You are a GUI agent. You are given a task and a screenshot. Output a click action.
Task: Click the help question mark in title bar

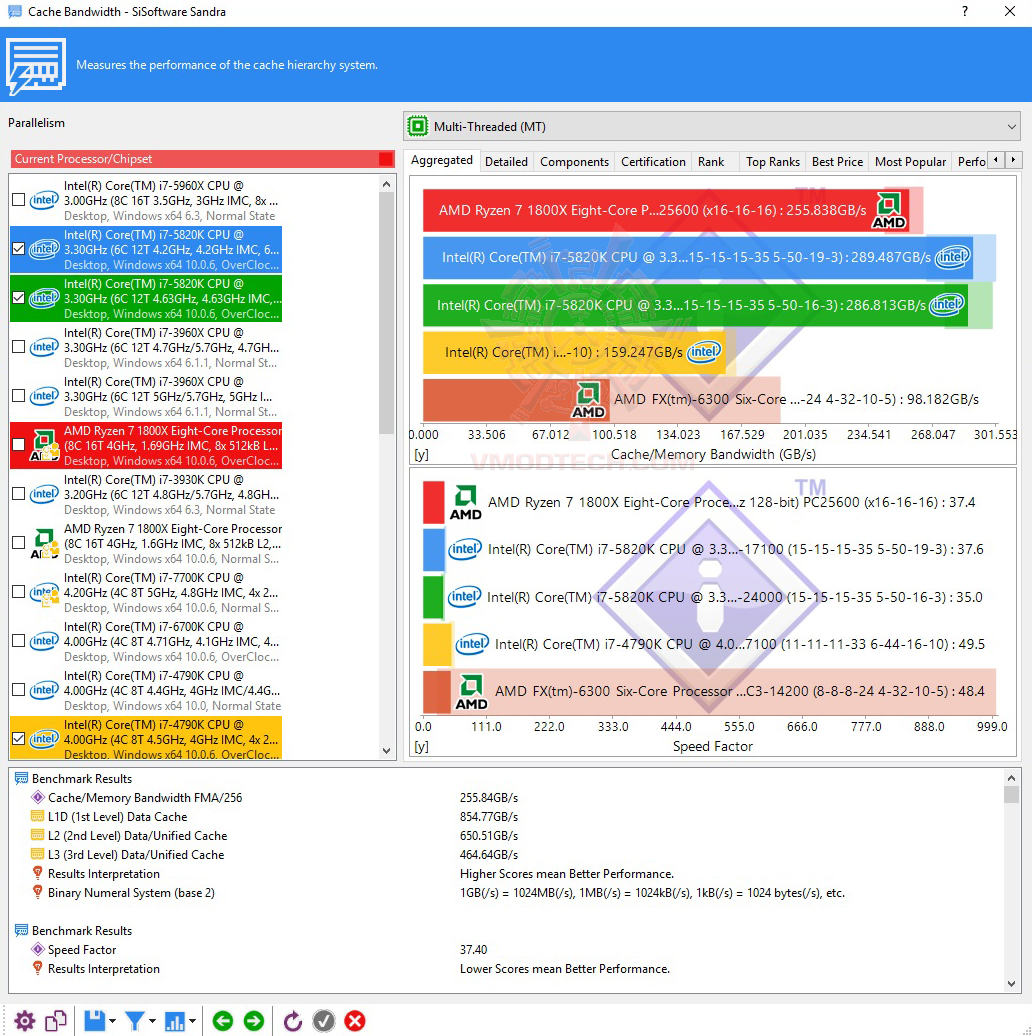(x=965, y=11)
